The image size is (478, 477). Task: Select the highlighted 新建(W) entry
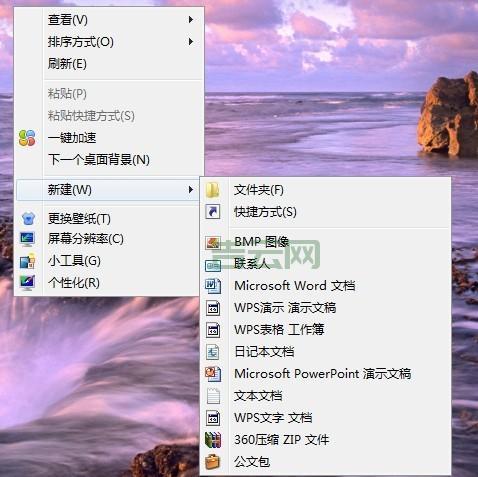tap(109, 190)
